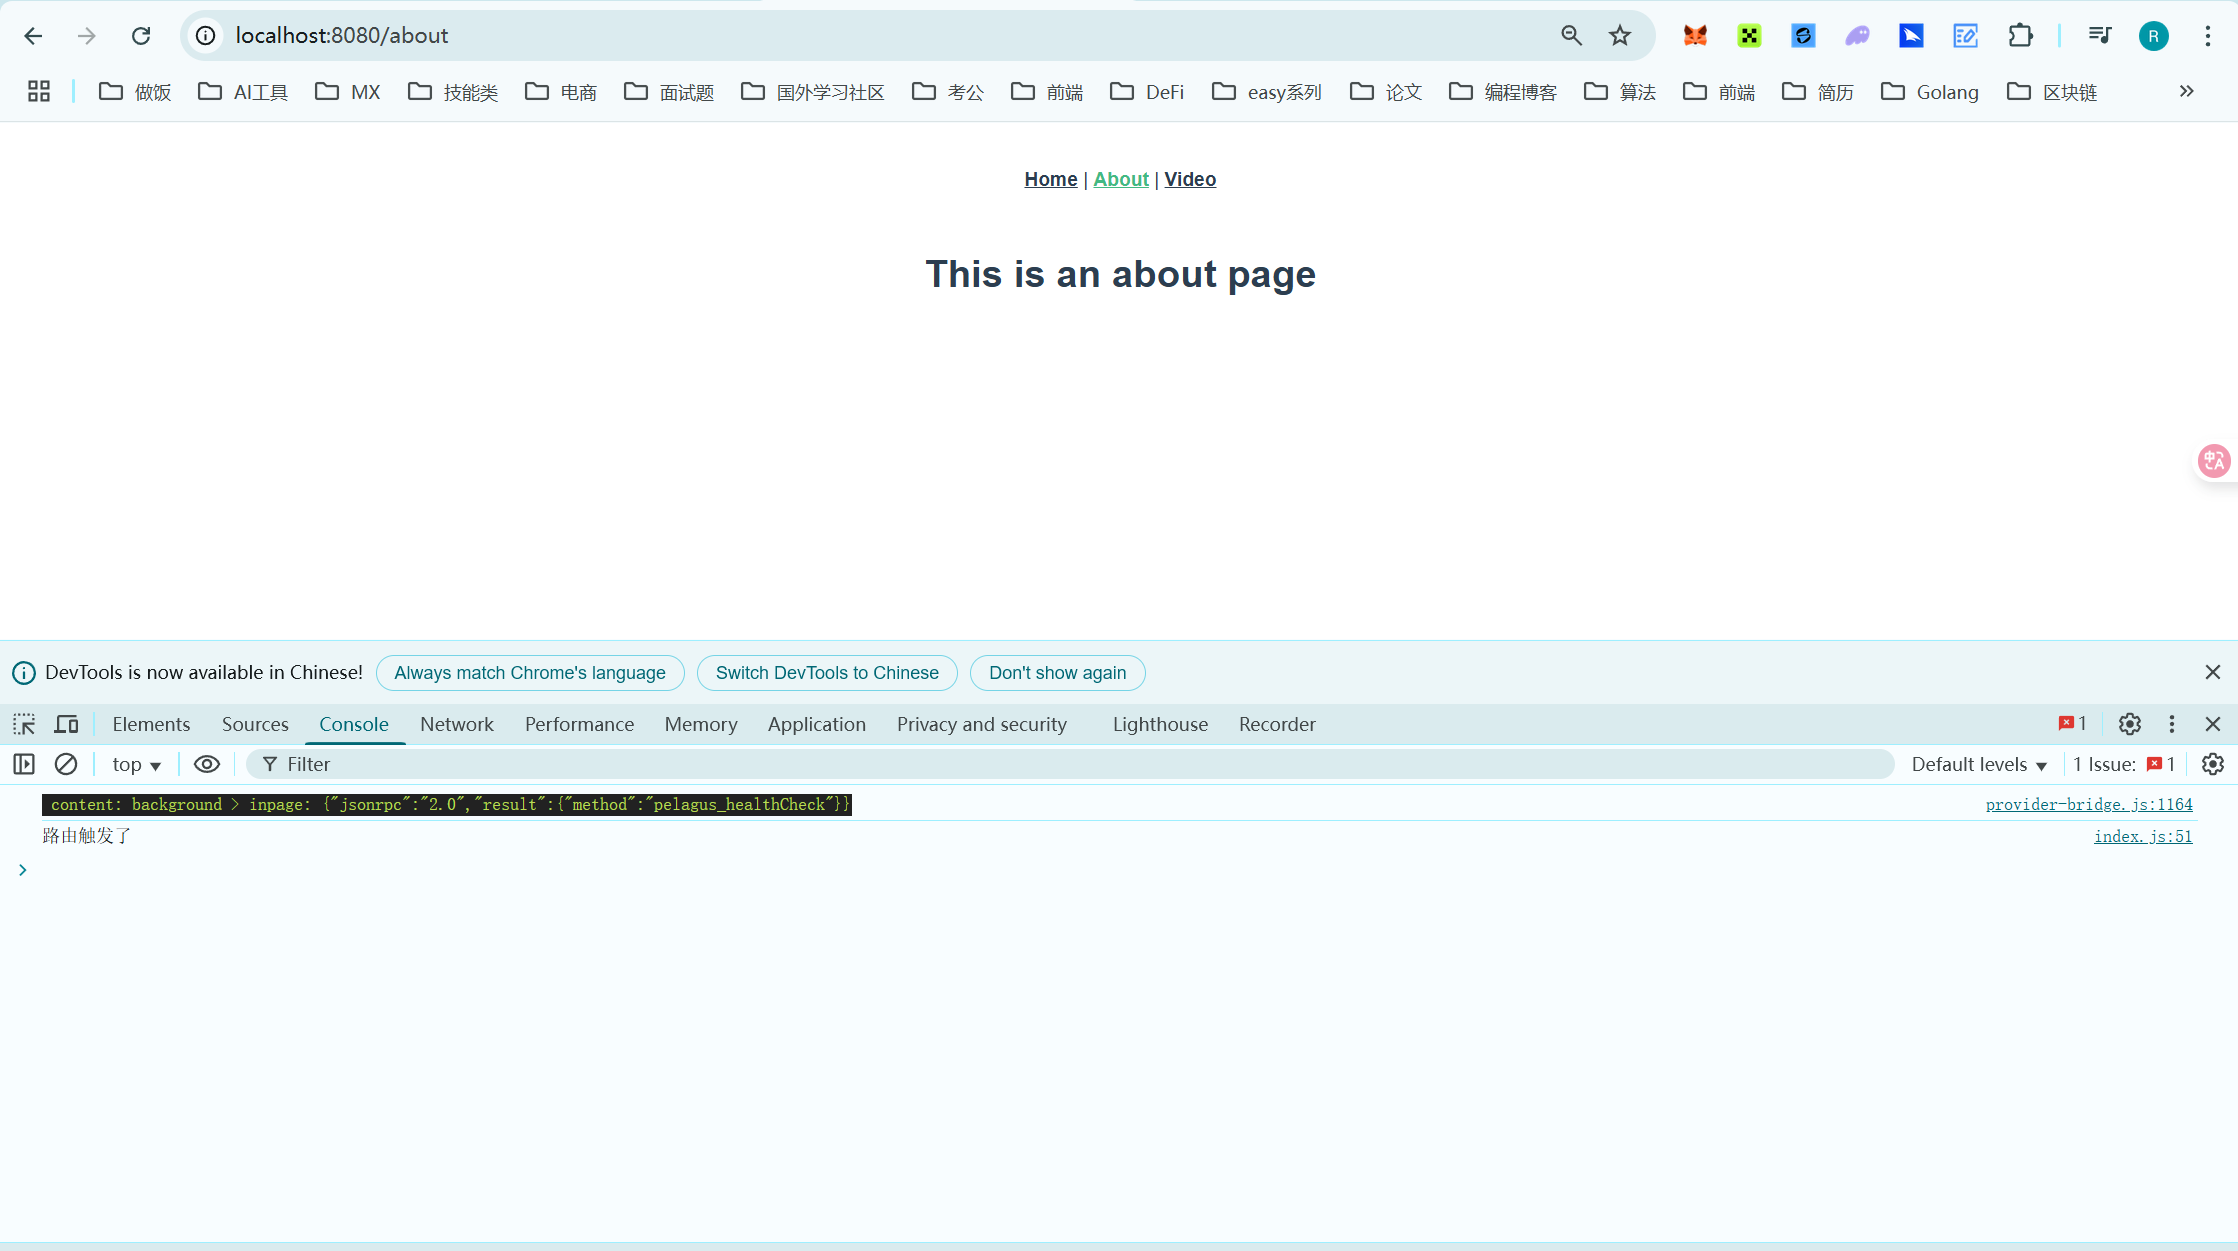
Task: Bookmark this page with the star icon
Action: (x=1619, y=36)
